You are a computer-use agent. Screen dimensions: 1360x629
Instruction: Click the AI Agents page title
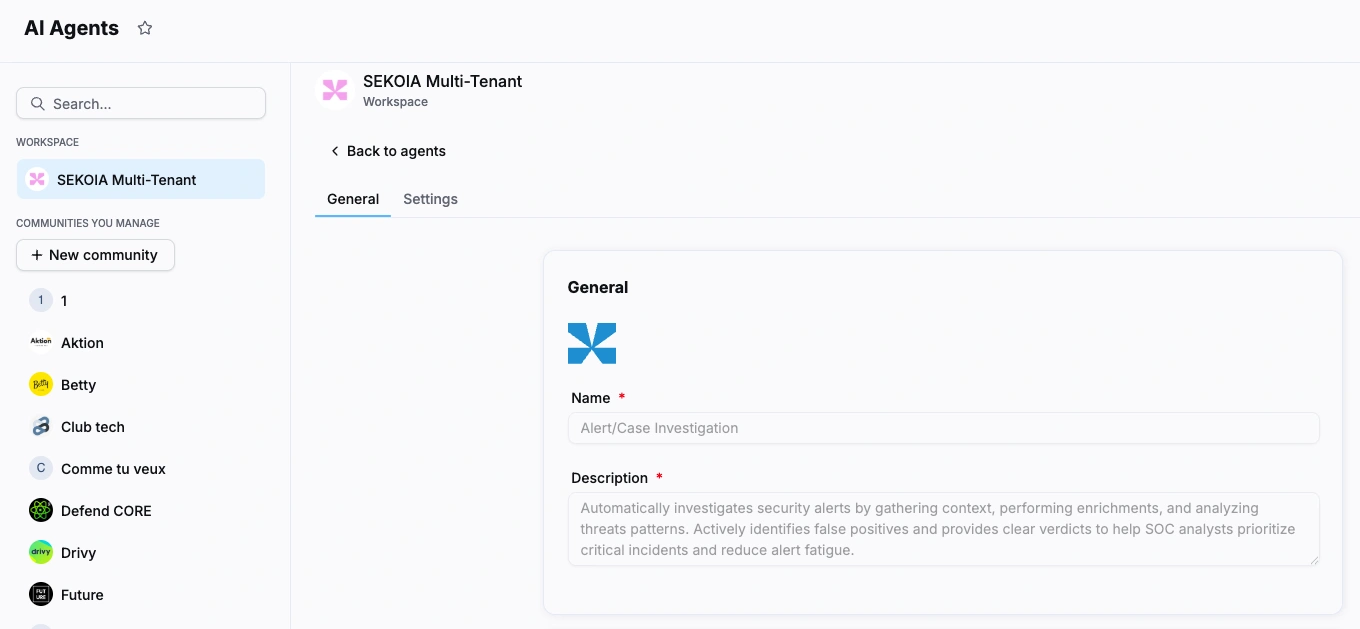tap(71, 28)
